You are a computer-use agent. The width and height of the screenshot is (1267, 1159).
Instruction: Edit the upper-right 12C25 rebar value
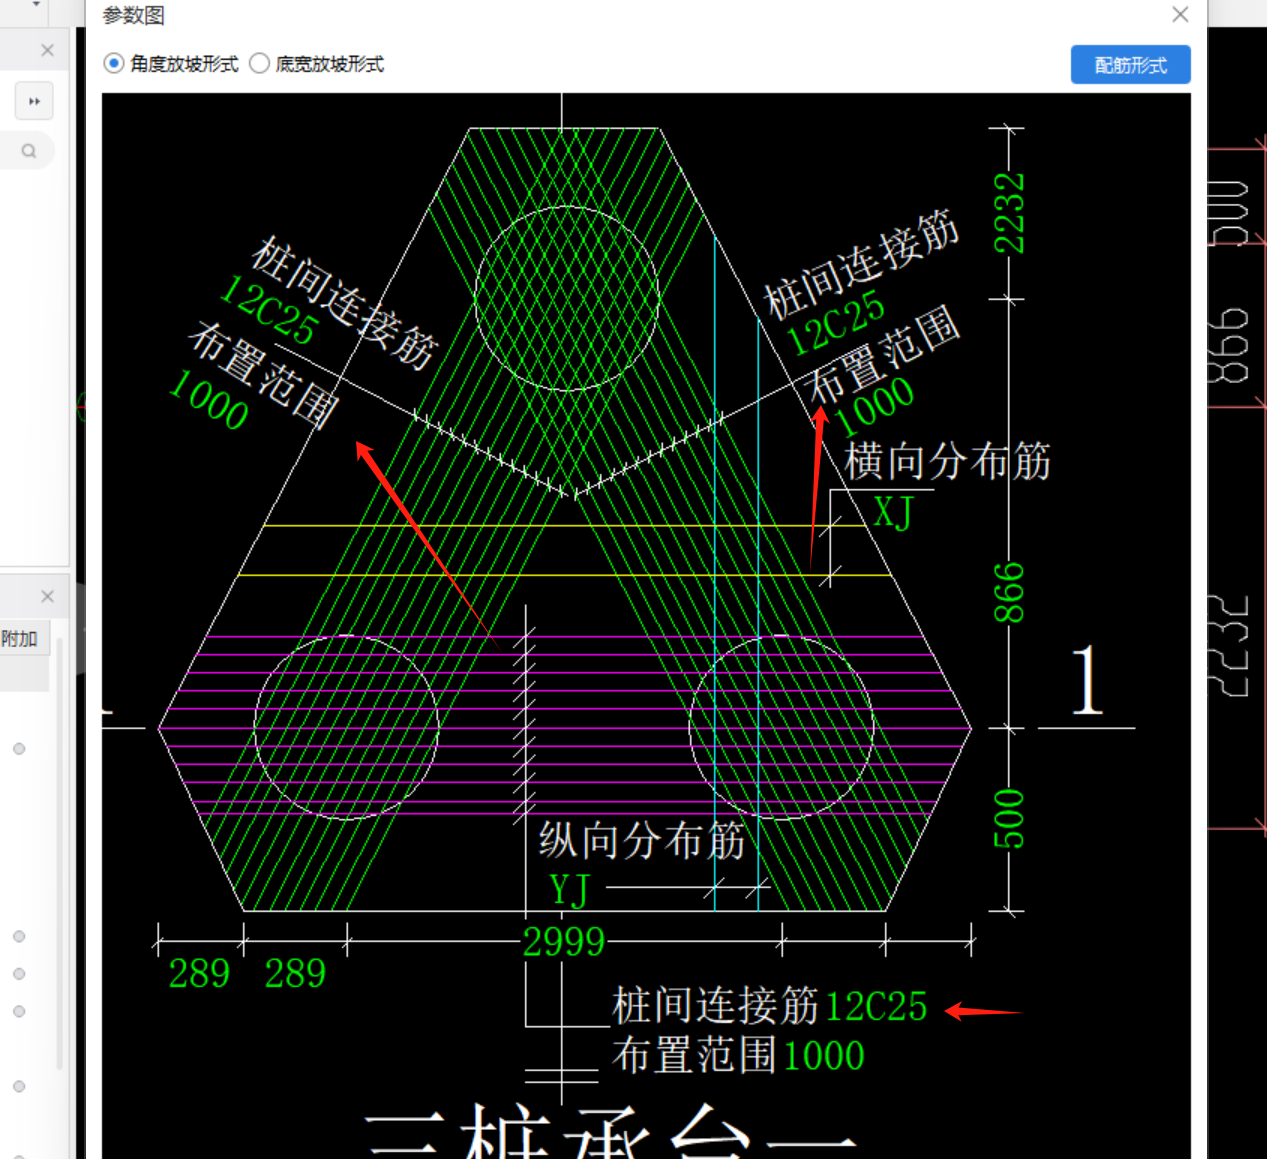click(836, 322)
